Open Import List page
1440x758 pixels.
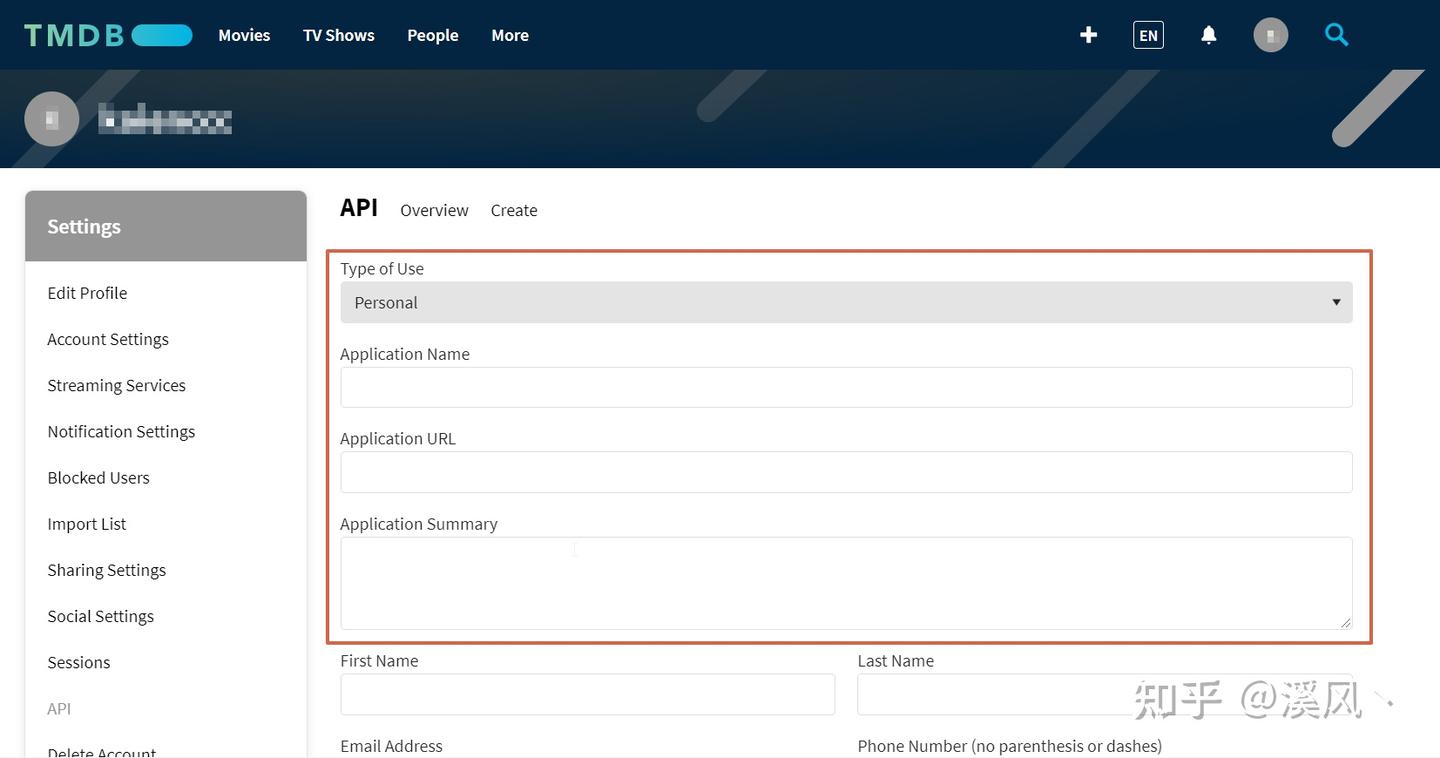(87, 523)
